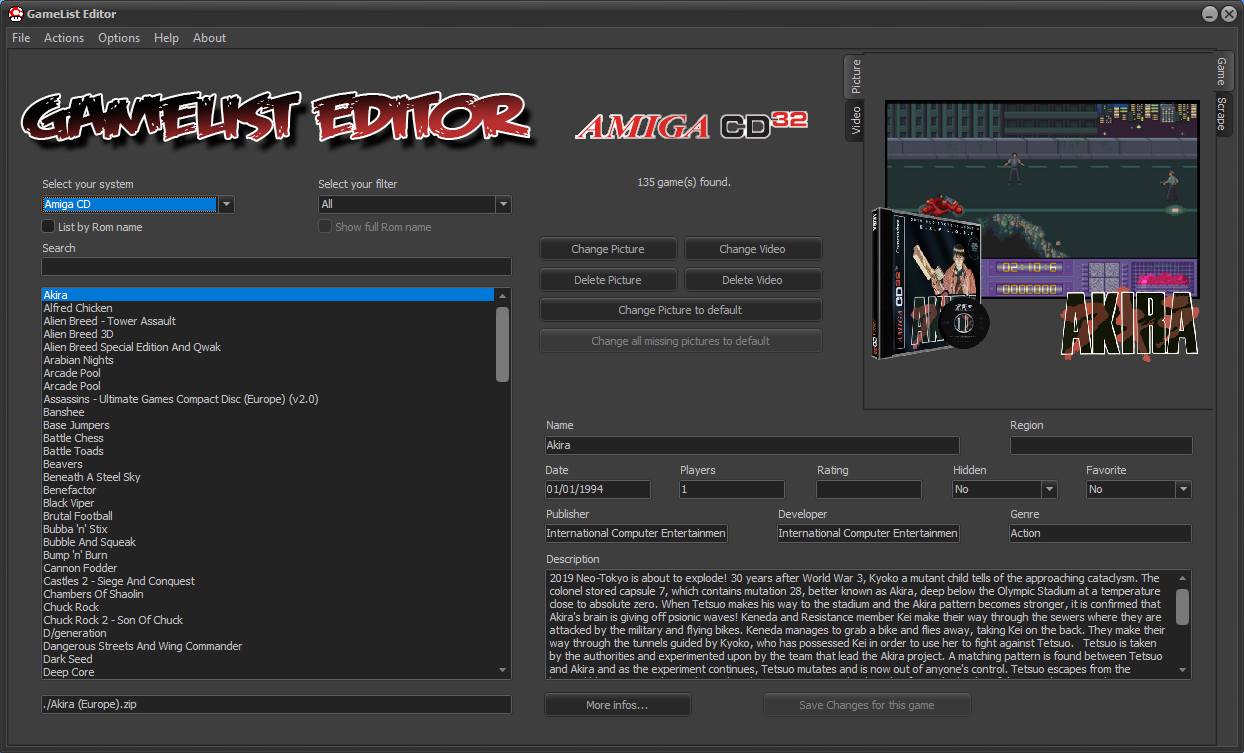Click the game list scroll down arrow
The image size is (1244, 753).
502,670
